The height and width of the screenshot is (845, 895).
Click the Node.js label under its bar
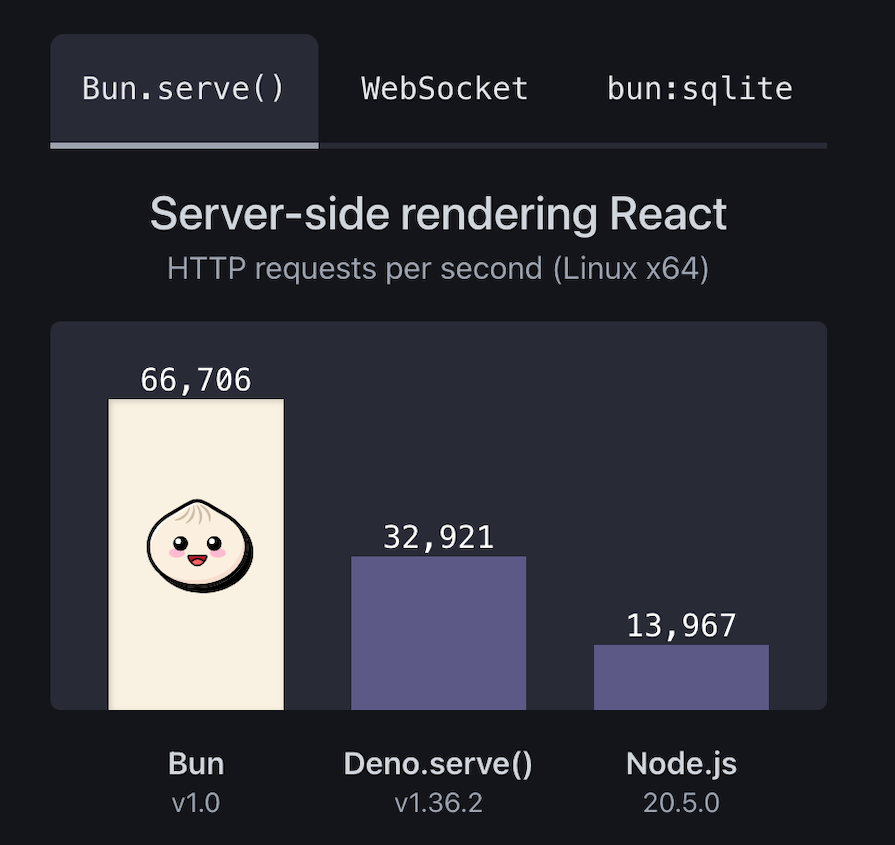(681, 763)
